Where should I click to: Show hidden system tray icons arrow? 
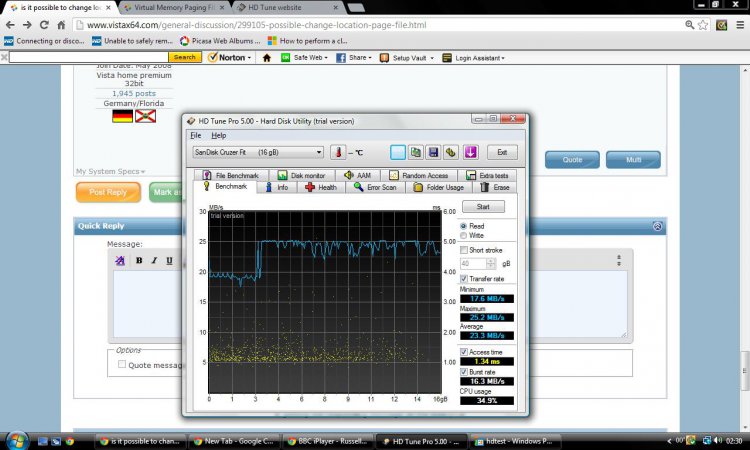(669, 441)
